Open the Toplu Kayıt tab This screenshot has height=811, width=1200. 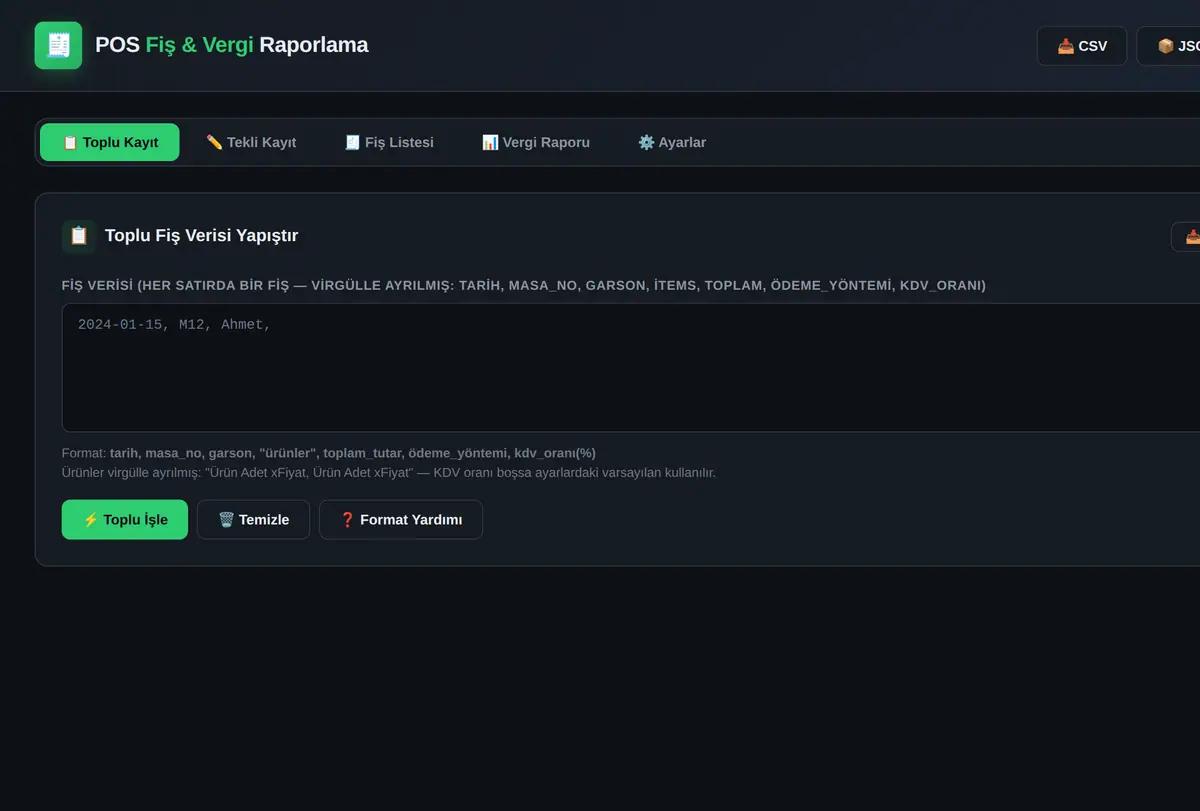click(110, 142)
